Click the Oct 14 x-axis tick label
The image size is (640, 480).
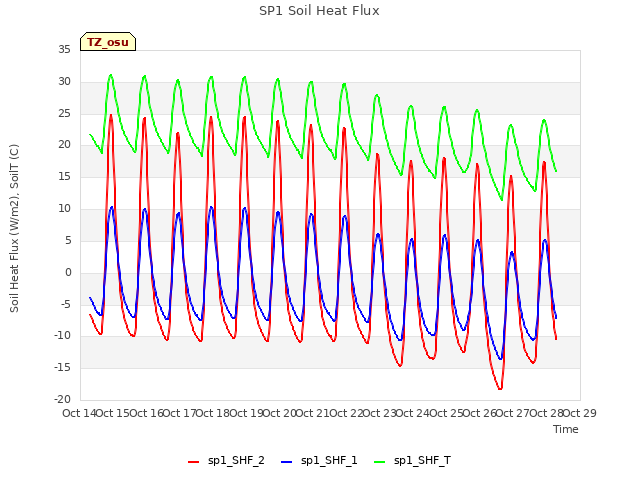[79, 413]
